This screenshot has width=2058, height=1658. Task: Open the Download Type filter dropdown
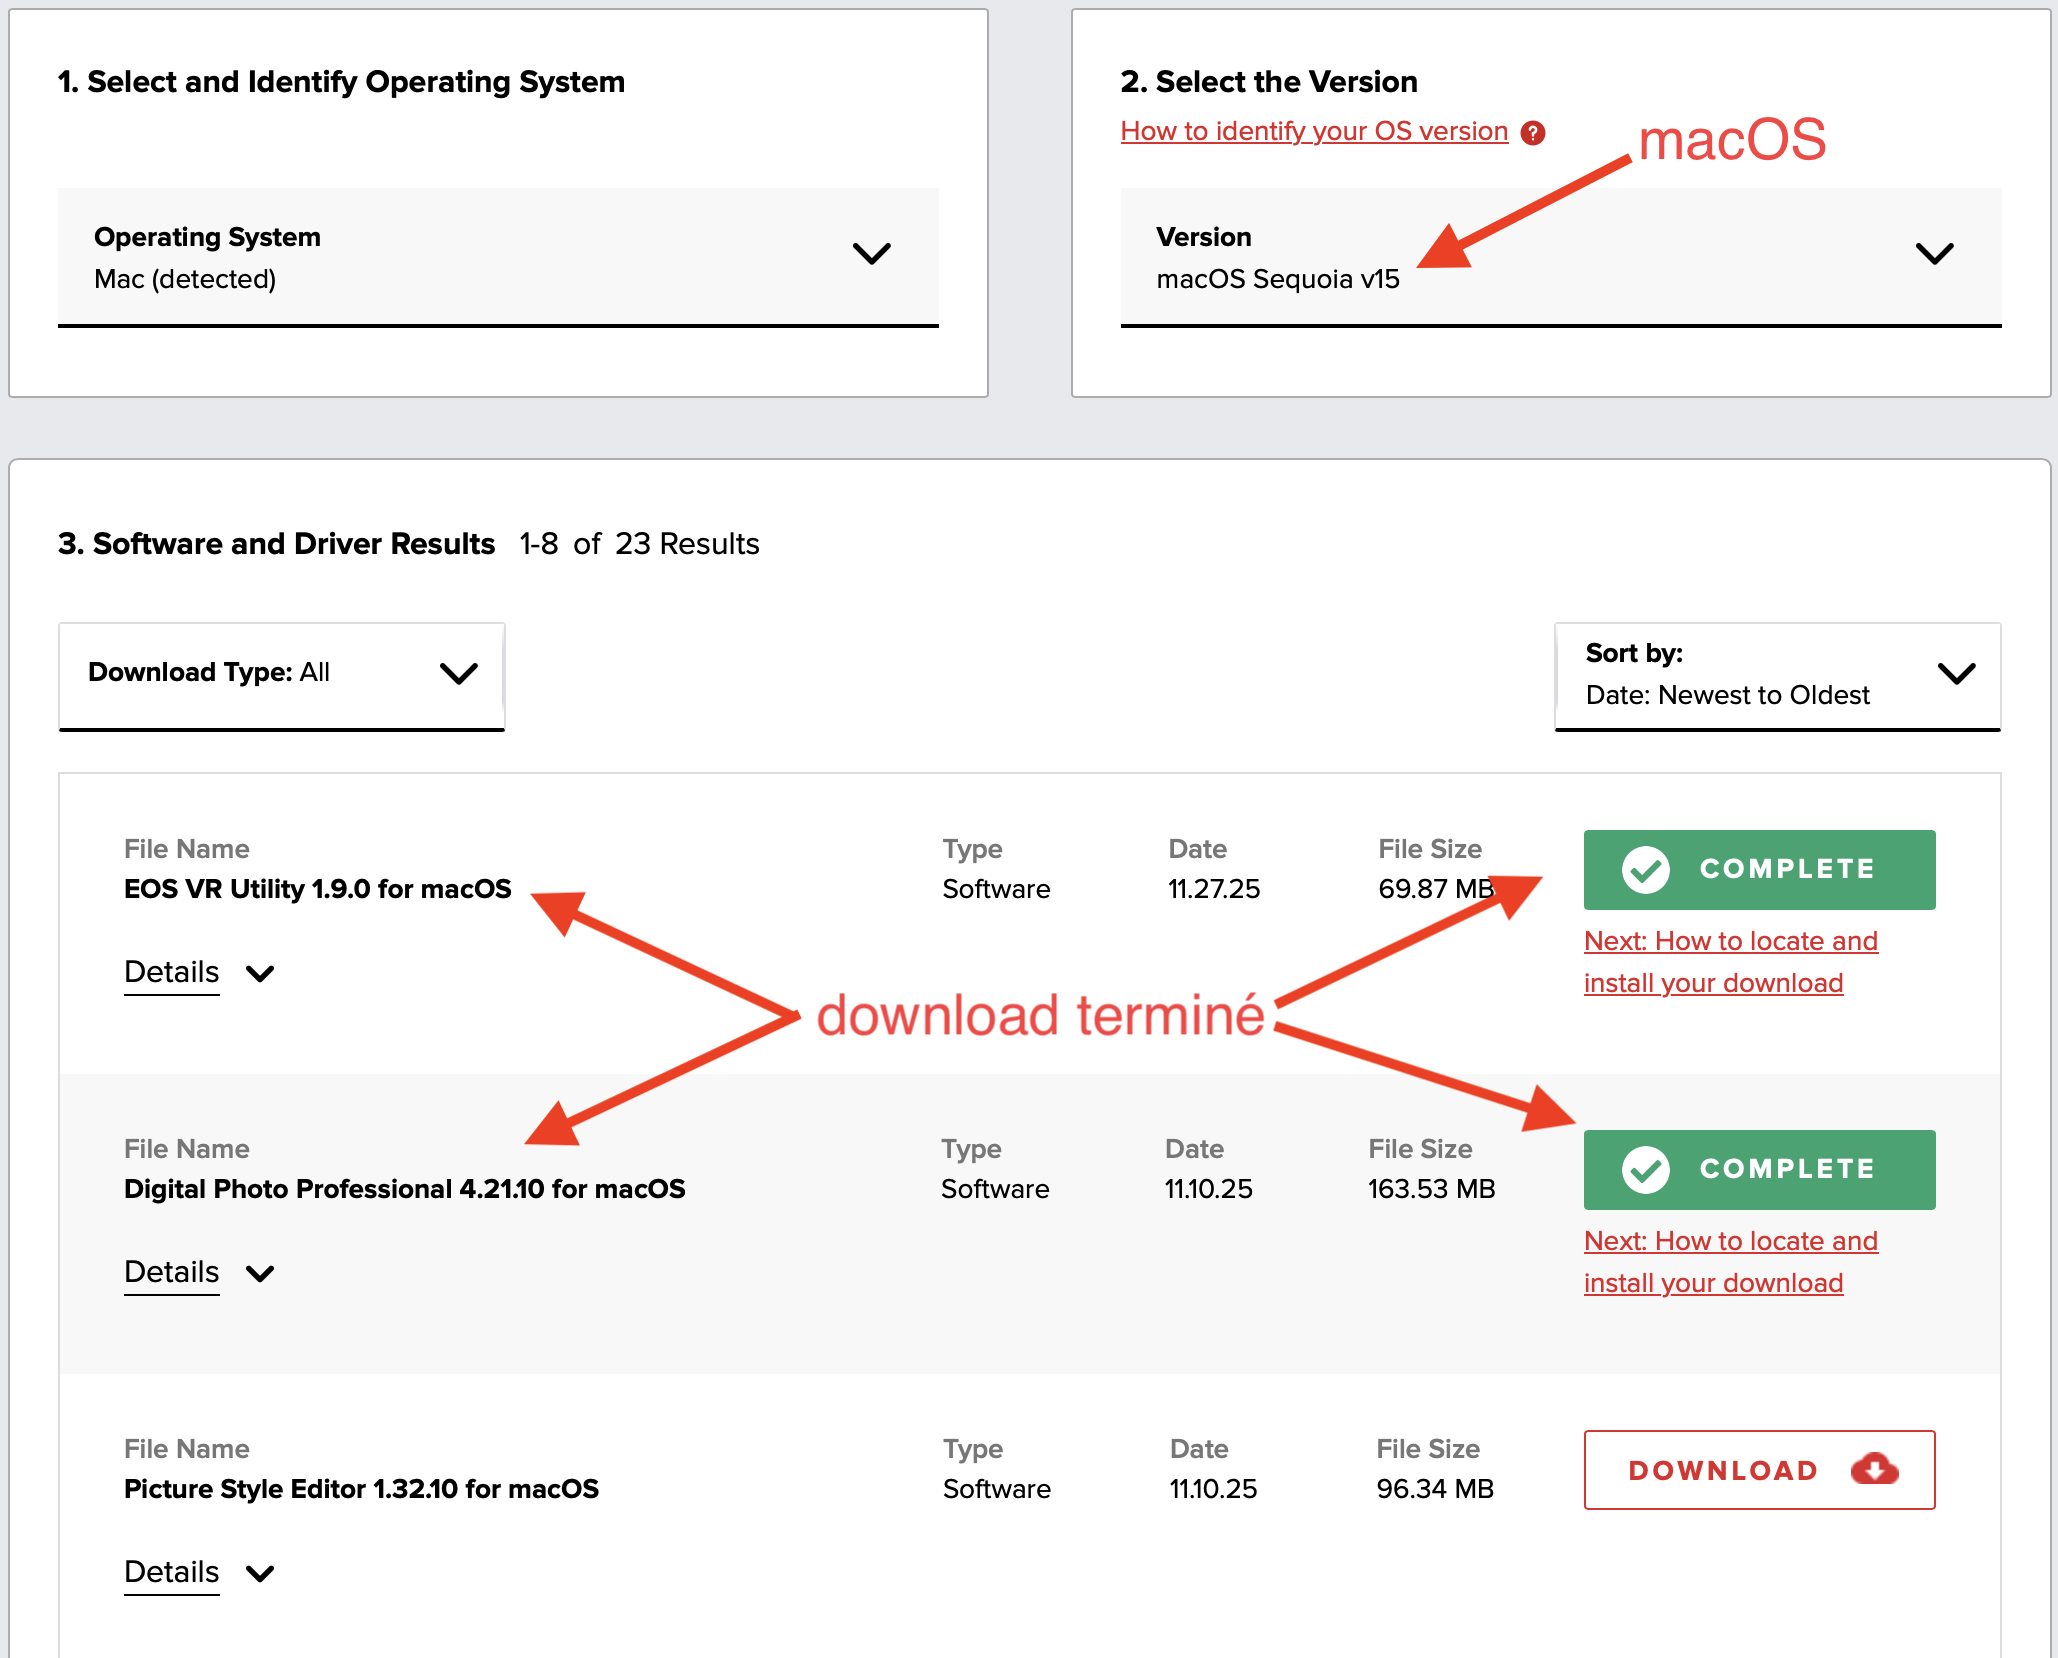281,673
